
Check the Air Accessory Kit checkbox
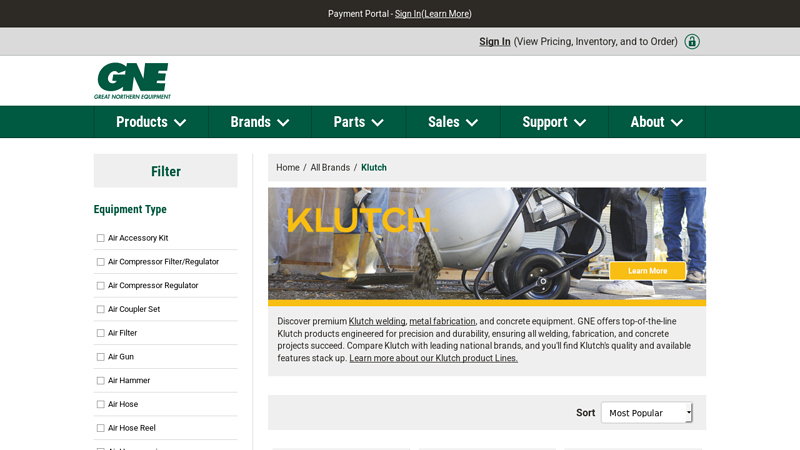coord(101,238)
